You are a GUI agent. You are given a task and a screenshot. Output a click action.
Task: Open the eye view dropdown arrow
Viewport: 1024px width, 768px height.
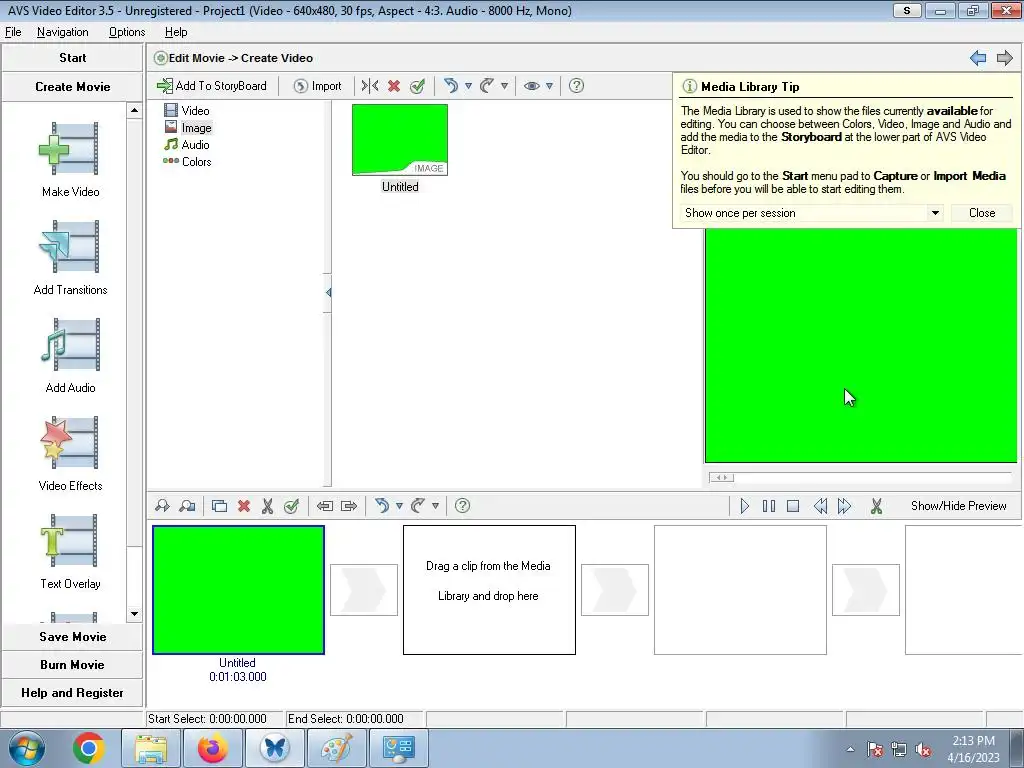point(549,86)
